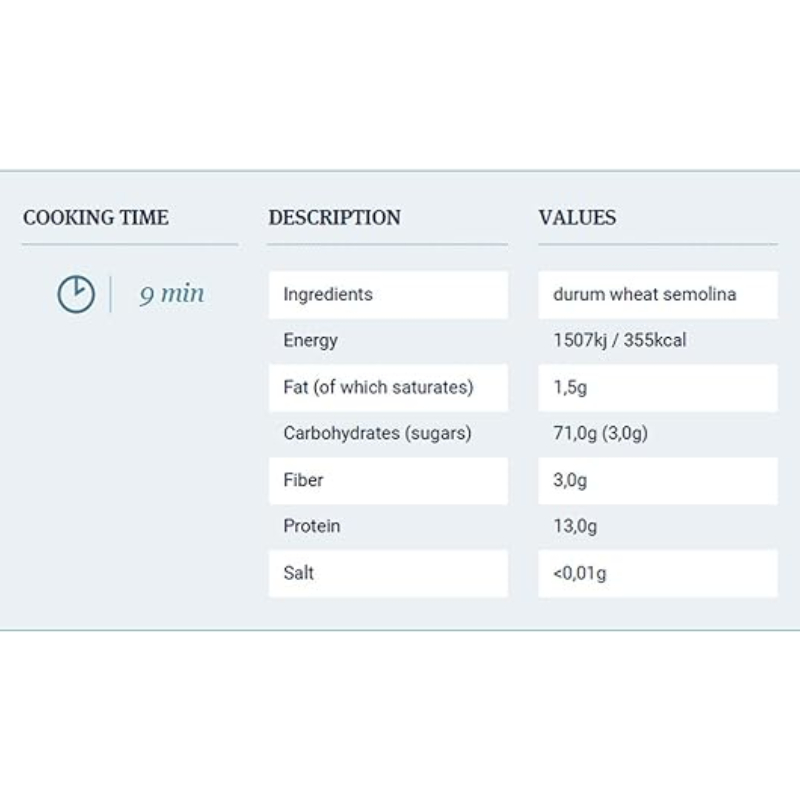Click the 71,0g (3,0g) carbohydrates value
800x800 pixels.
(601, 434)
